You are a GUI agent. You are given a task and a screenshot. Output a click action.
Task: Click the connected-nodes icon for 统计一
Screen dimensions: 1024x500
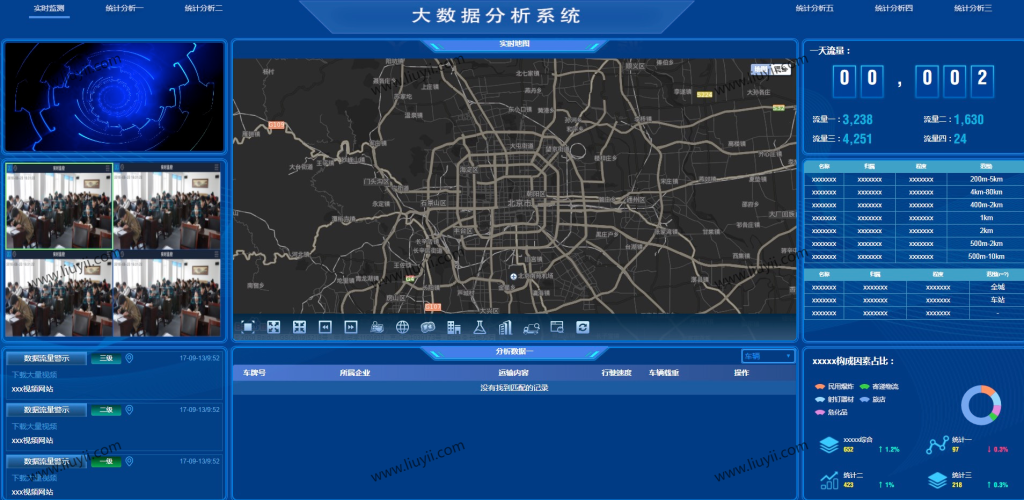(x=937, y=445)
